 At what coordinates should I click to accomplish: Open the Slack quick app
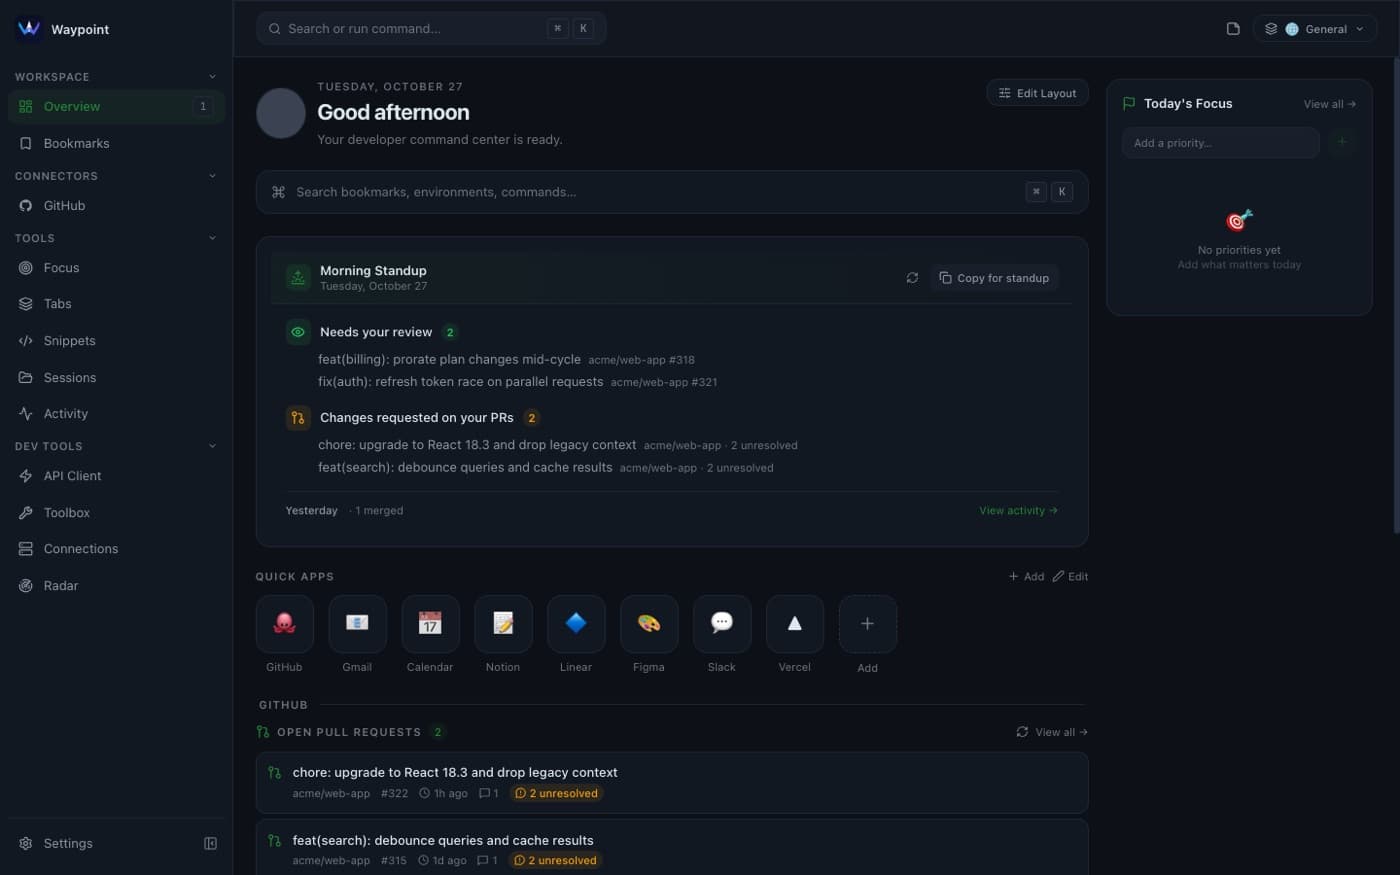point(722,624)
